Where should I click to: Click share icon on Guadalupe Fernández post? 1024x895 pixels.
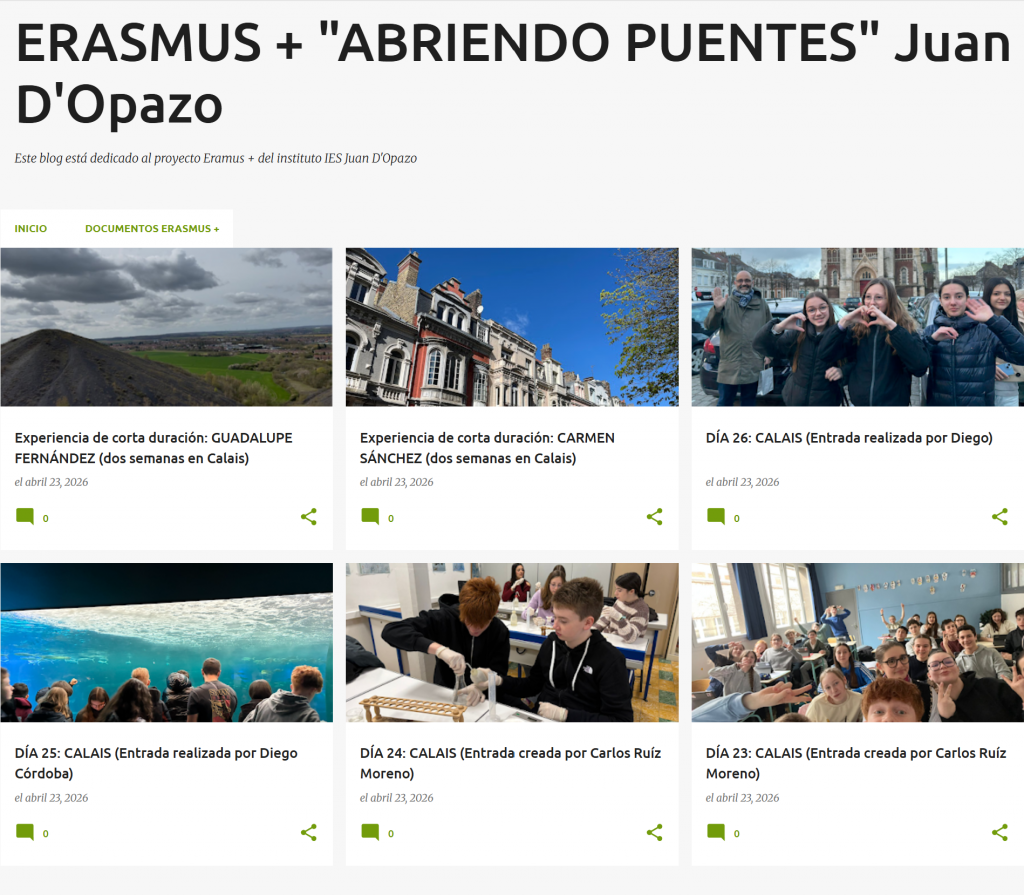coord(309,517)
